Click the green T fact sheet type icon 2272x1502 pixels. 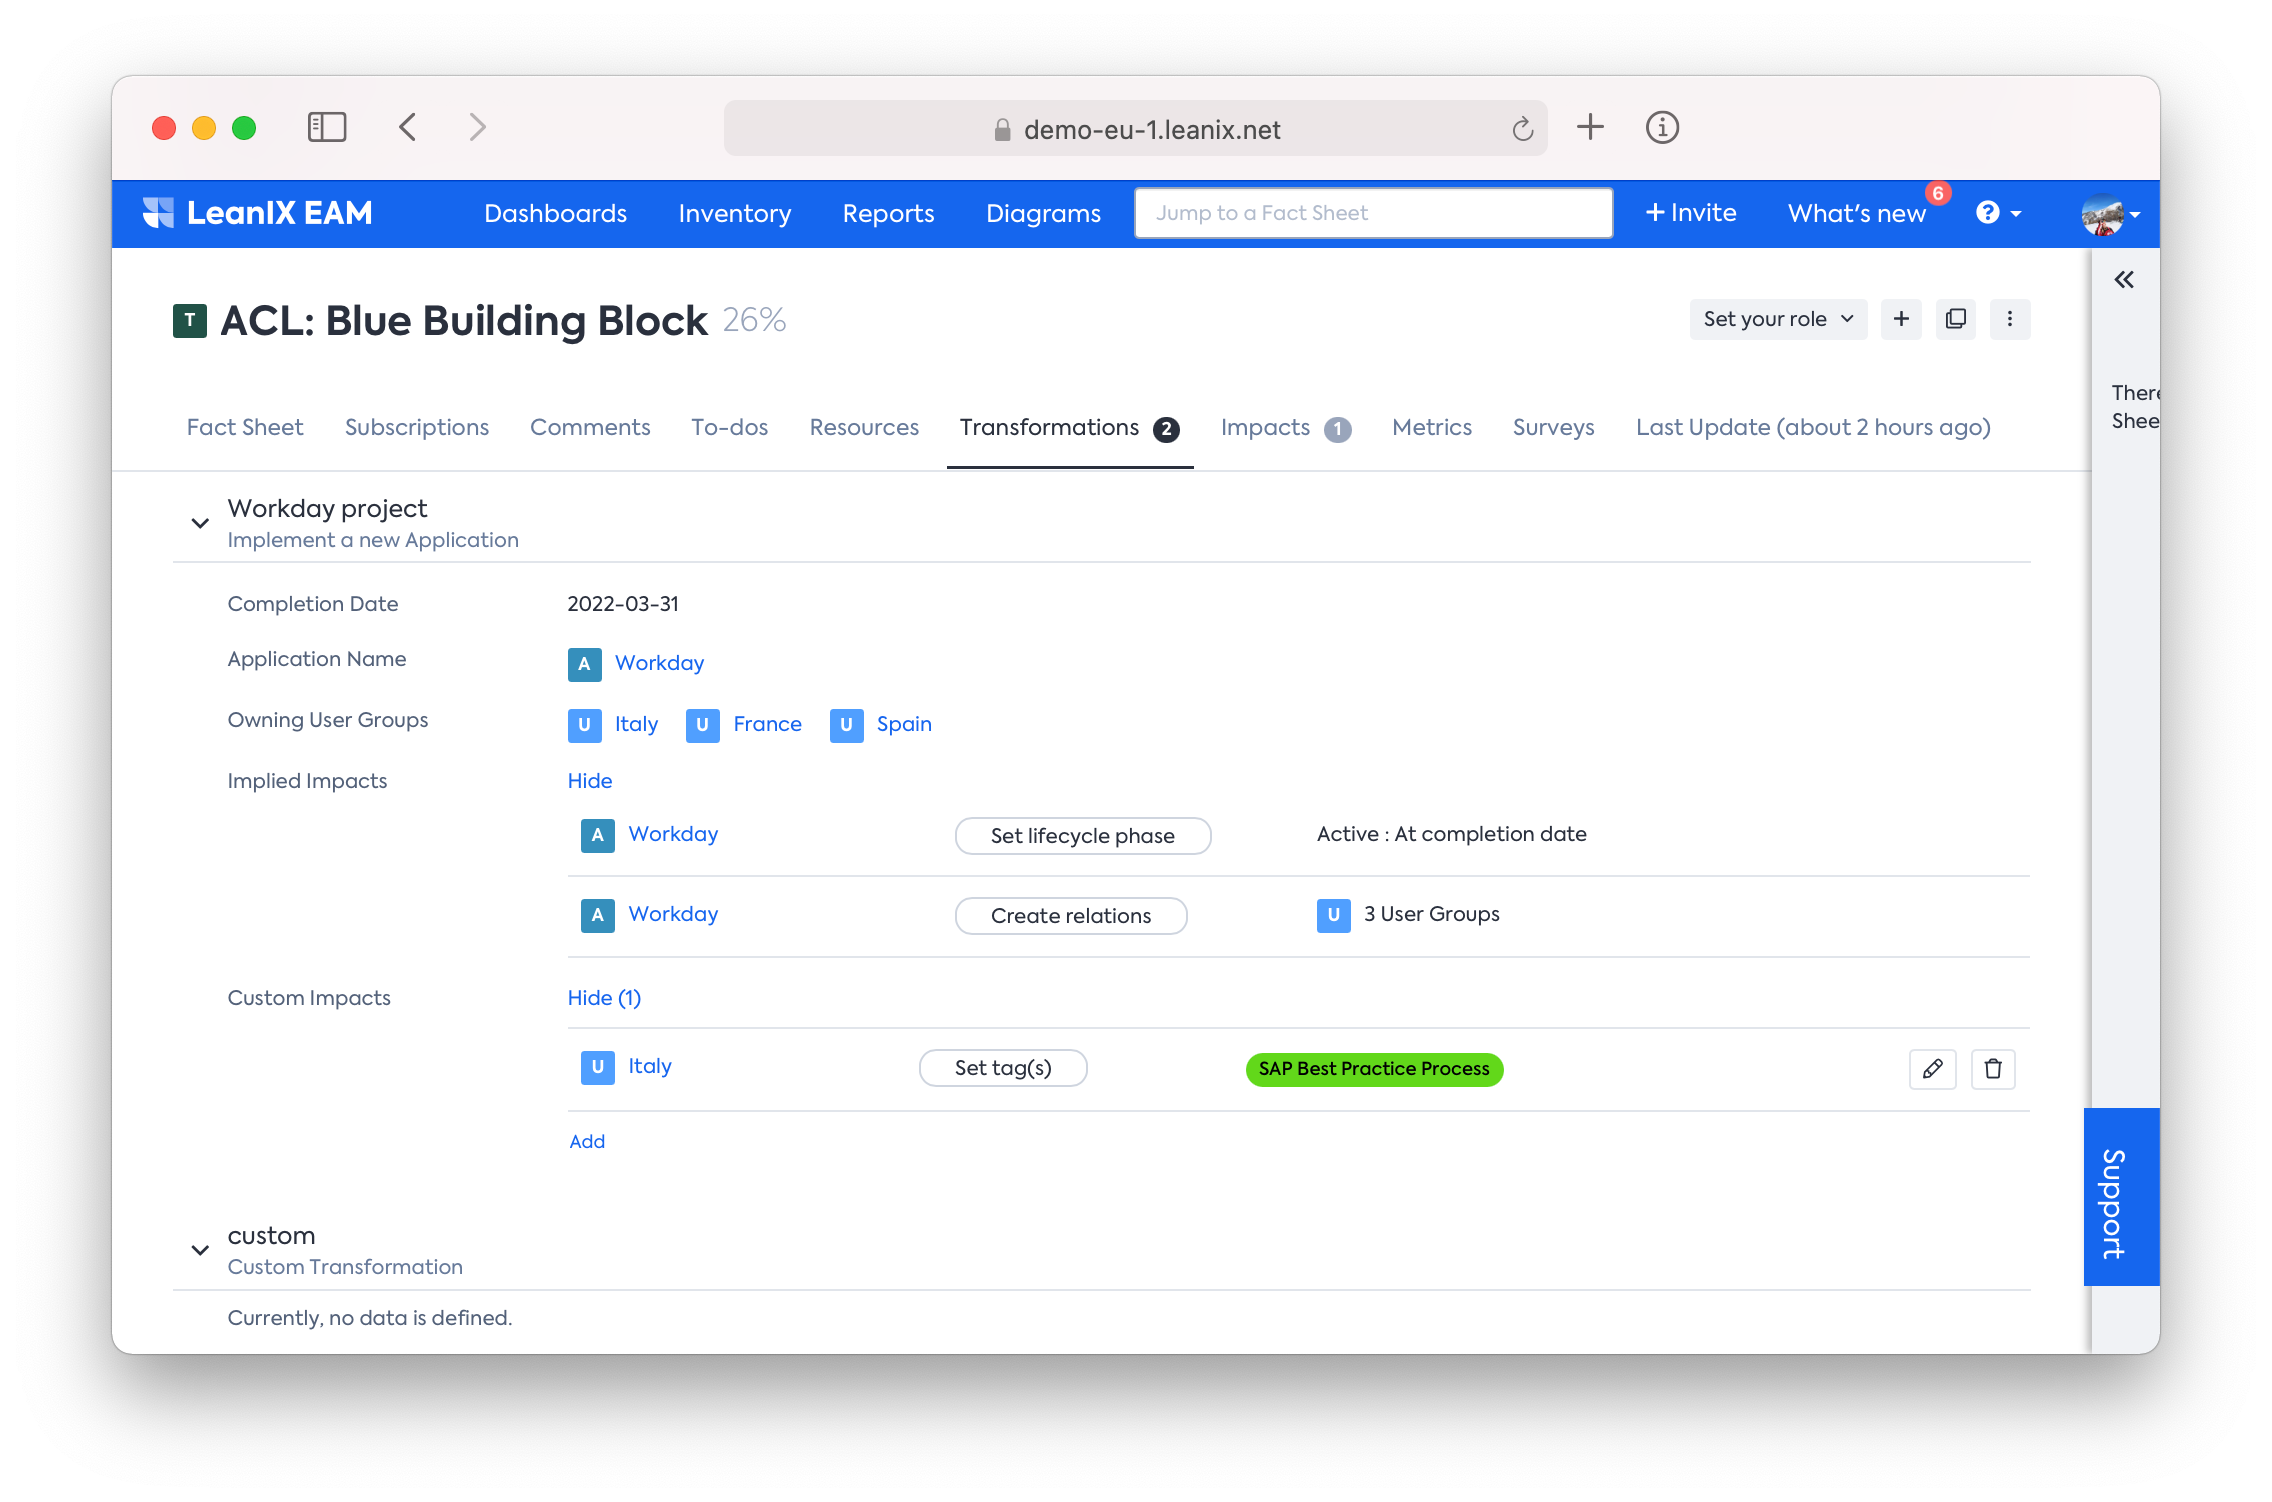(x=190, y=321)
